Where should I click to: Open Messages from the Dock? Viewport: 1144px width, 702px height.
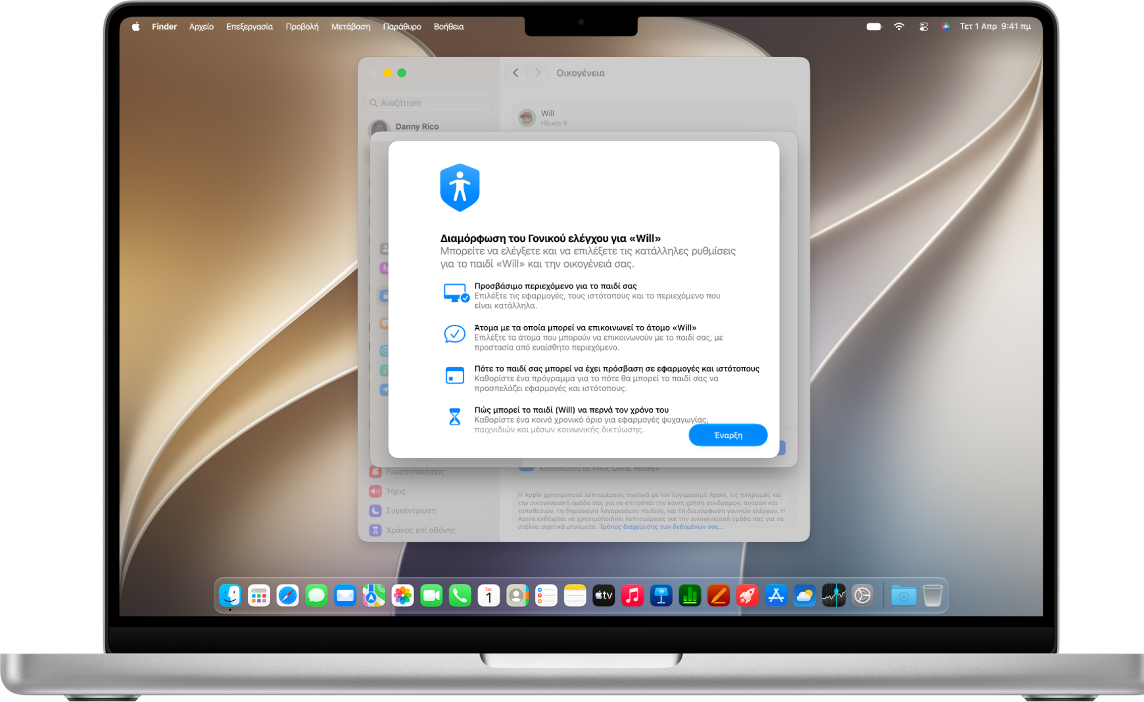click(x=316, y=595)
